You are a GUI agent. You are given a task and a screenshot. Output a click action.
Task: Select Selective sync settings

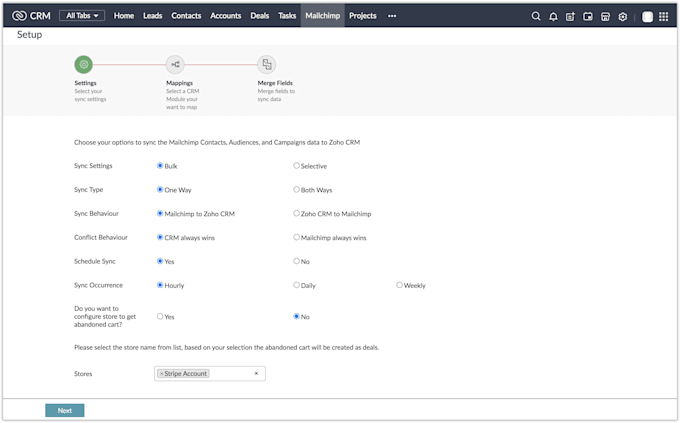coord(296,166)
